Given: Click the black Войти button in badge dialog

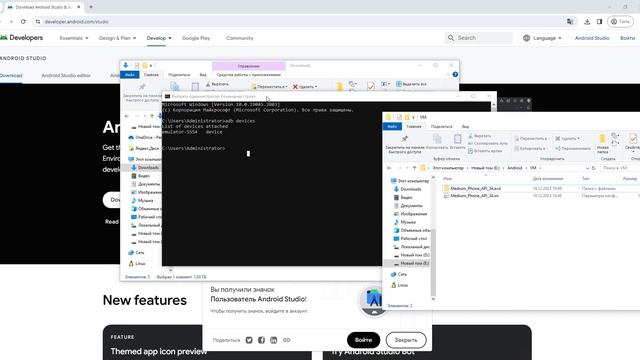Looking at the screenshot, I should [x=363, y=340].
